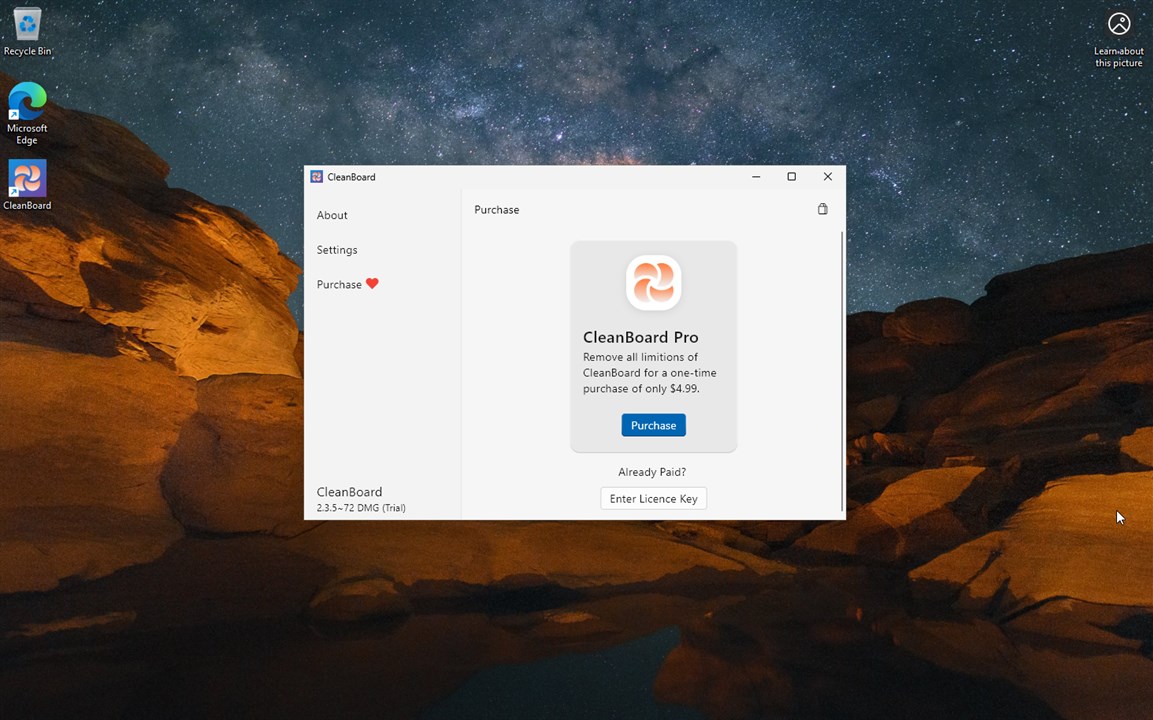Image resolution: width=1153 pixels, height=720 pixels.
Task: Click the vertical scrollbar in Purchase panel
Action: pos(842,371)
